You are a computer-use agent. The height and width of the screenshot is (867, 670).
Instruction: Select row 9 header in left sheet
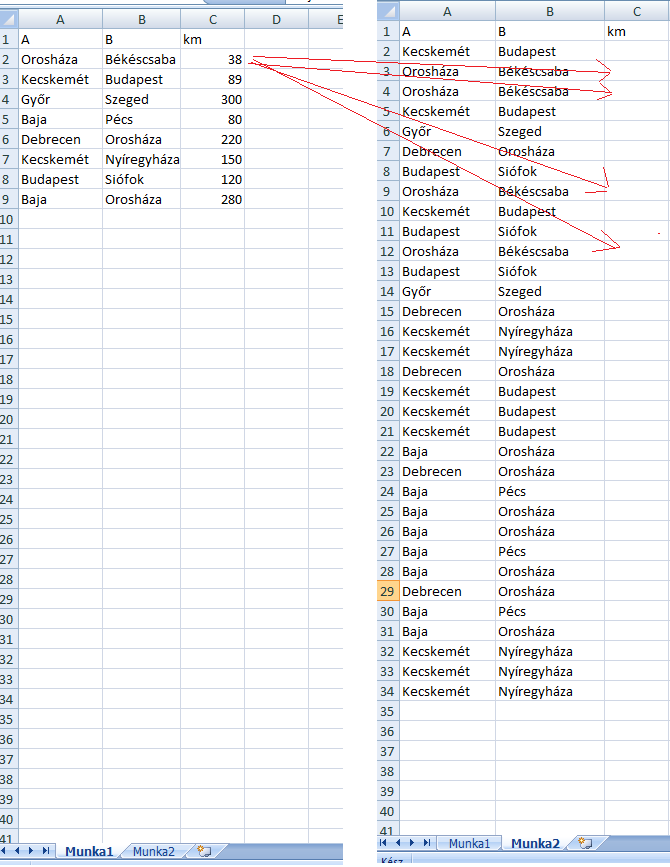click(9, 199)
